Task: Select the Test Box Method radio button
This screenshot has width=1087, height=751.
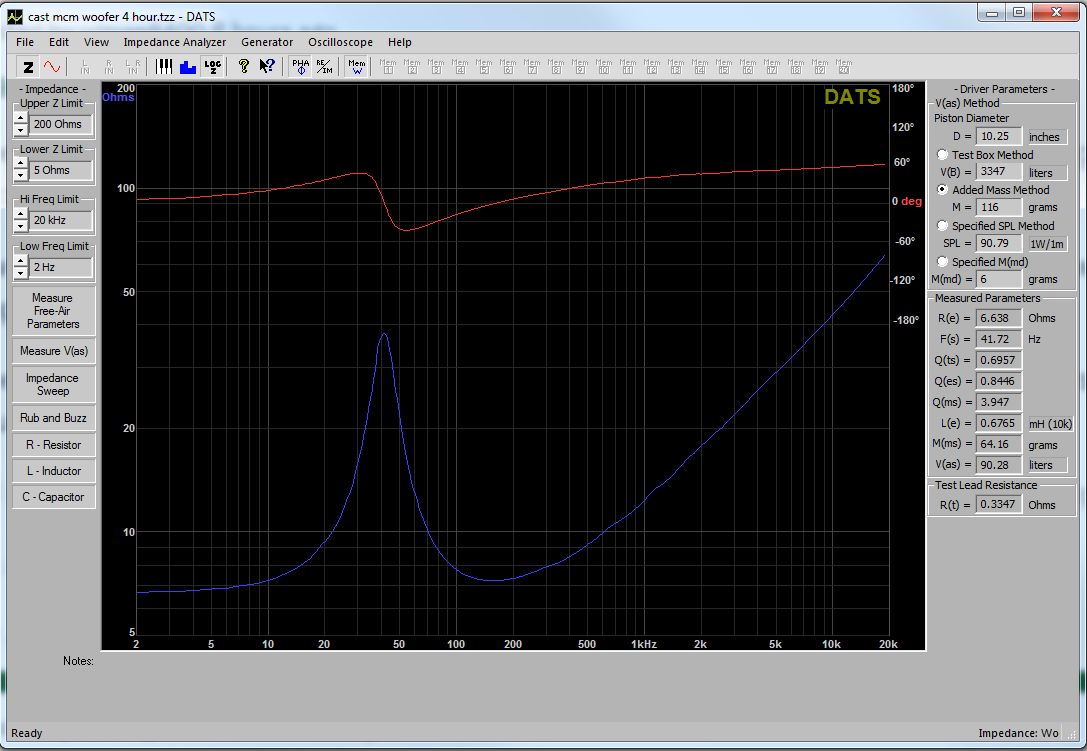Action: (943, 155)
